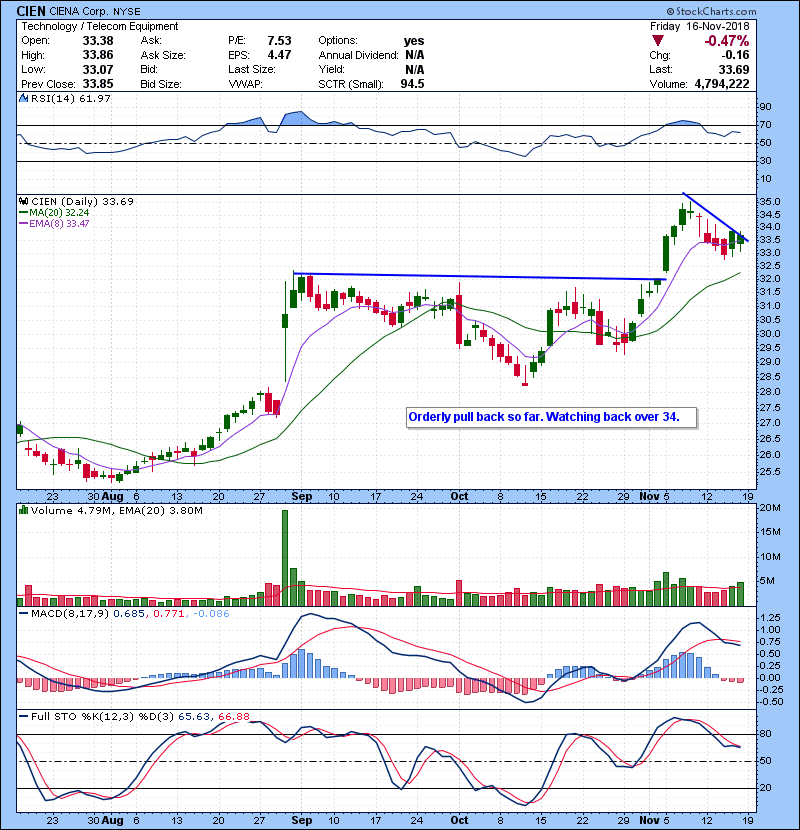Click the P/E value 7.53
The height and width of the screenshot is (830, 800).
click(x=279, y=41)
